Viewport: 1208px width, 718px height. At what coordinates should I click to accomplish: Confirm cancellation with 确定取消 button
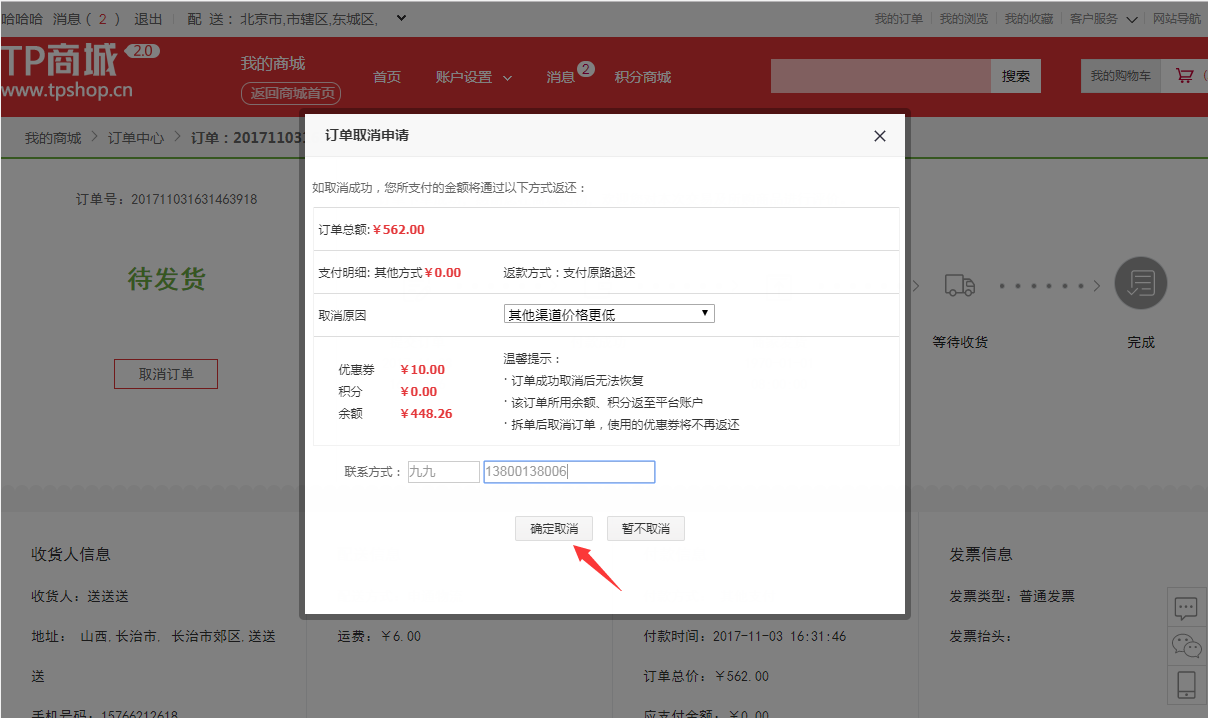pyautogui.click(x=553, y=528)
